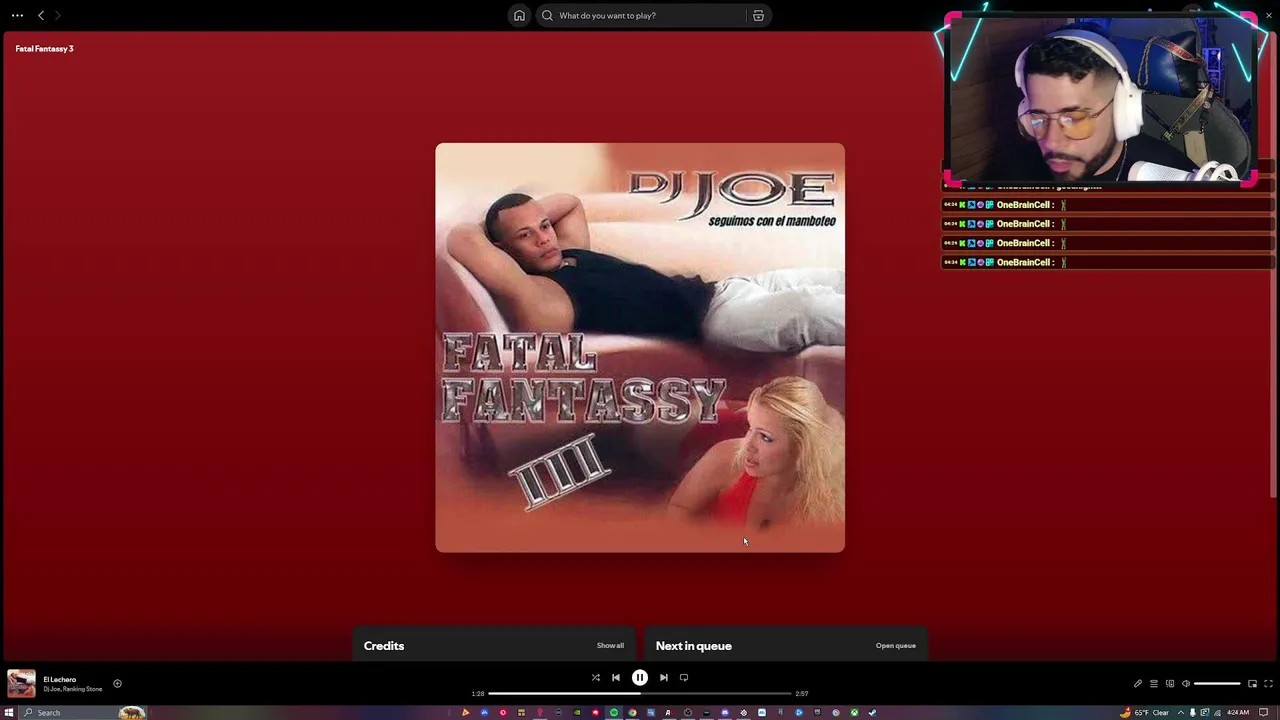Open the Windows Start menu

(x=9, y=713)
